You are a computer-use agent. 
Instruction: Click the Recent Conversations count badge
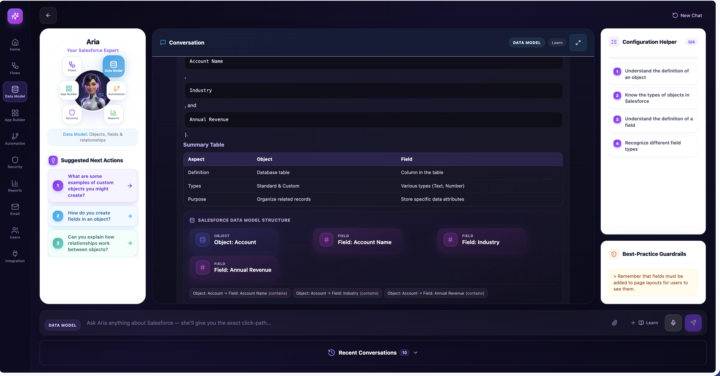pyautogui.click(x=405, y=353)
